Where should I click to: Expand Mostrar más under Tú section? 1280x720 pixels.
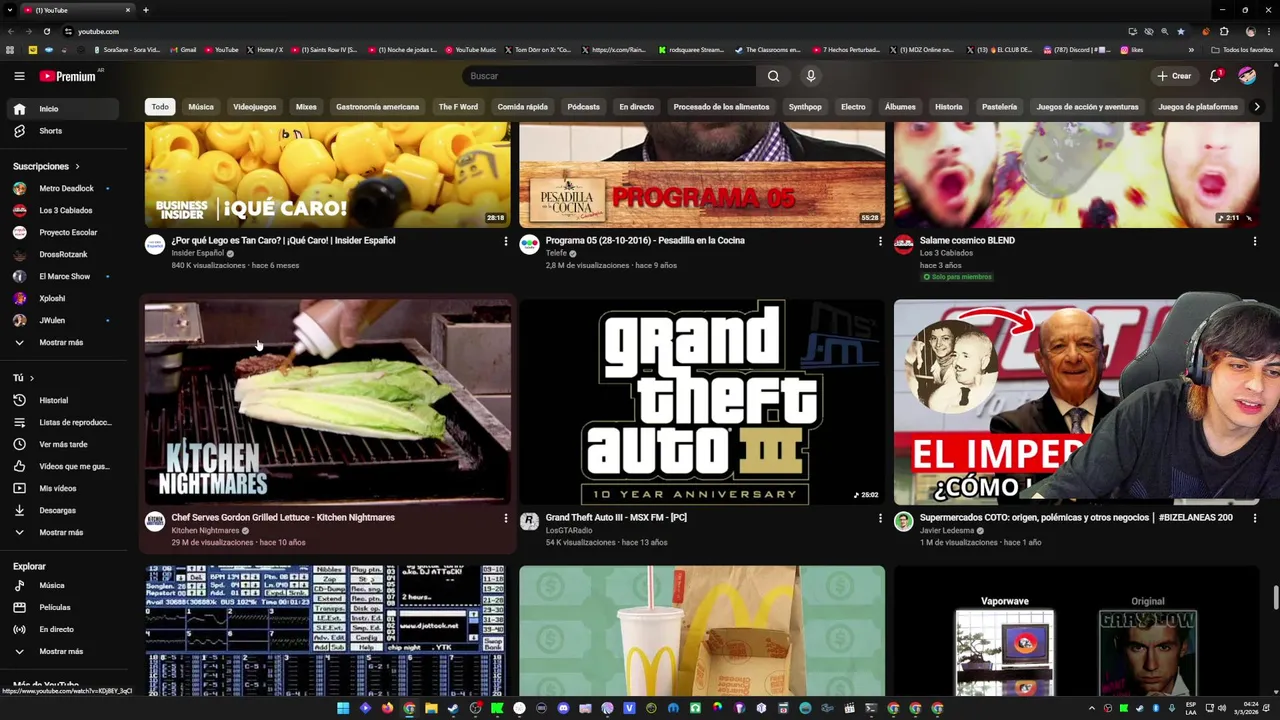click(65, 532)
